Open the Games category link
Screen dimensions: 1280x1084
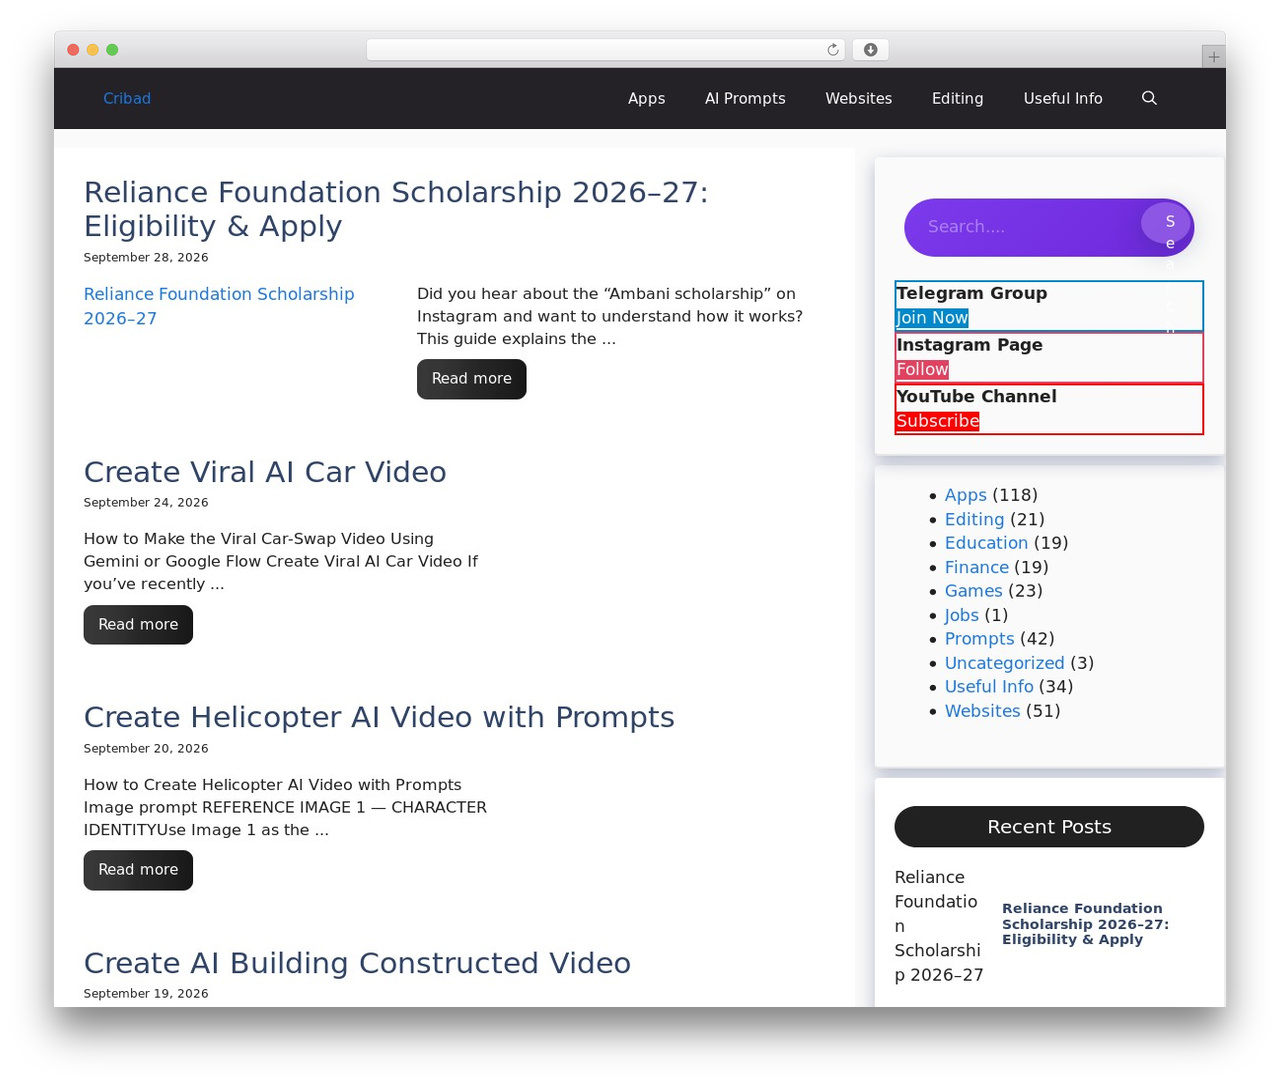click(x=973, y=591)
